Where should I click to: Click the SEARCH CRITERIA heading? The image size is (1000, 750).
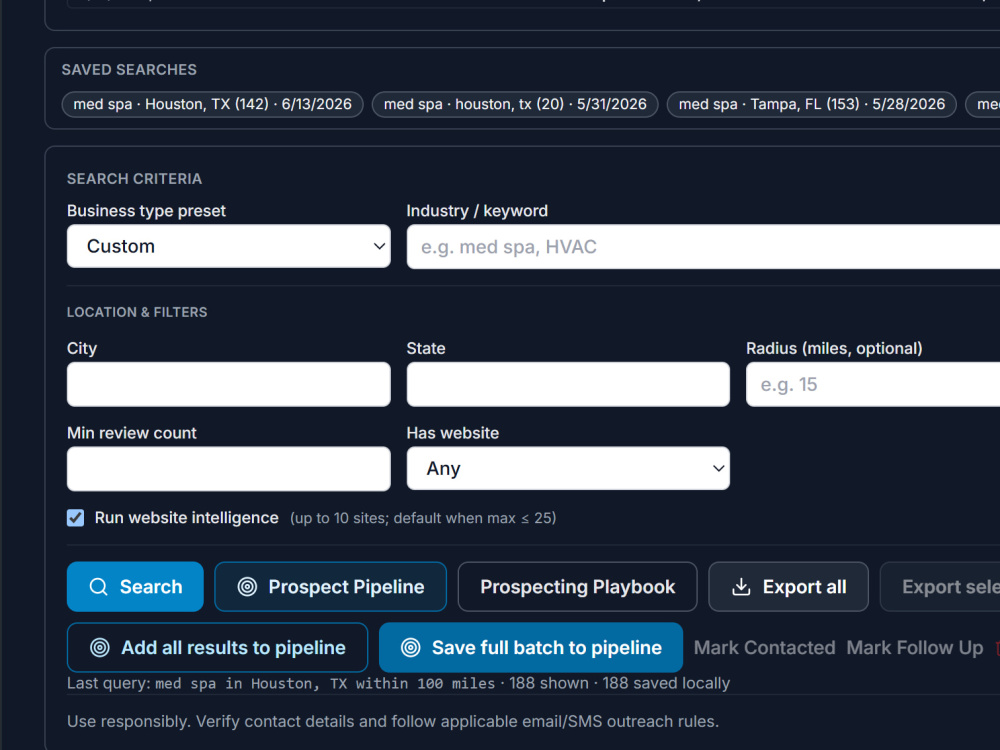(x=134, y=179)
